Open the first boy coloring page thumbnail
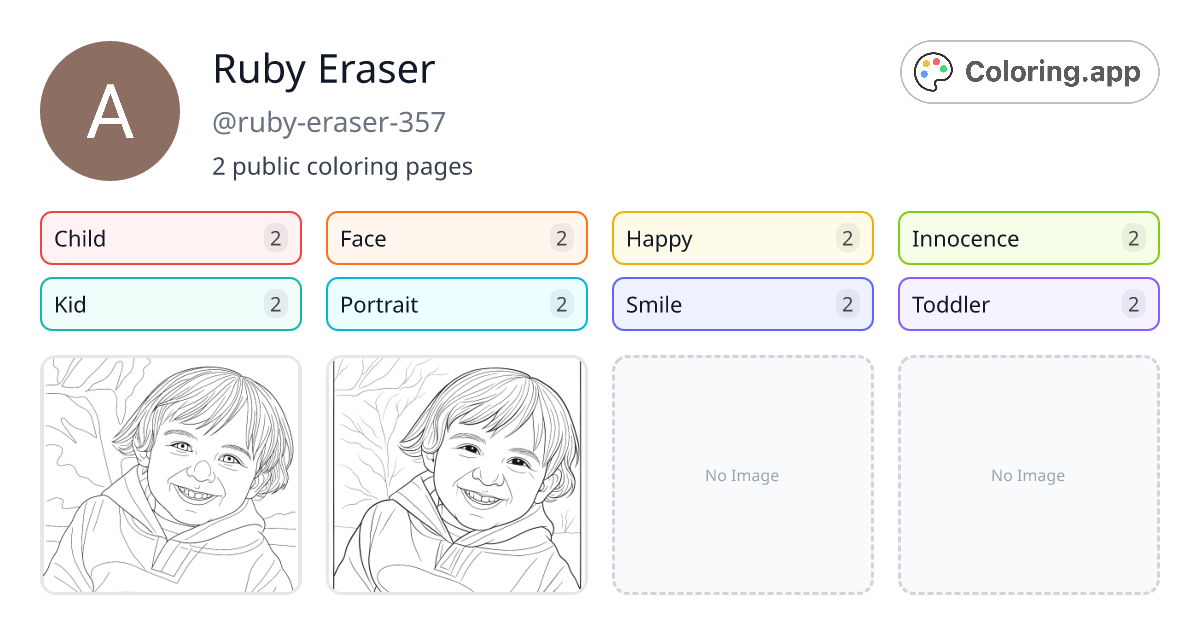 (170, 474)
